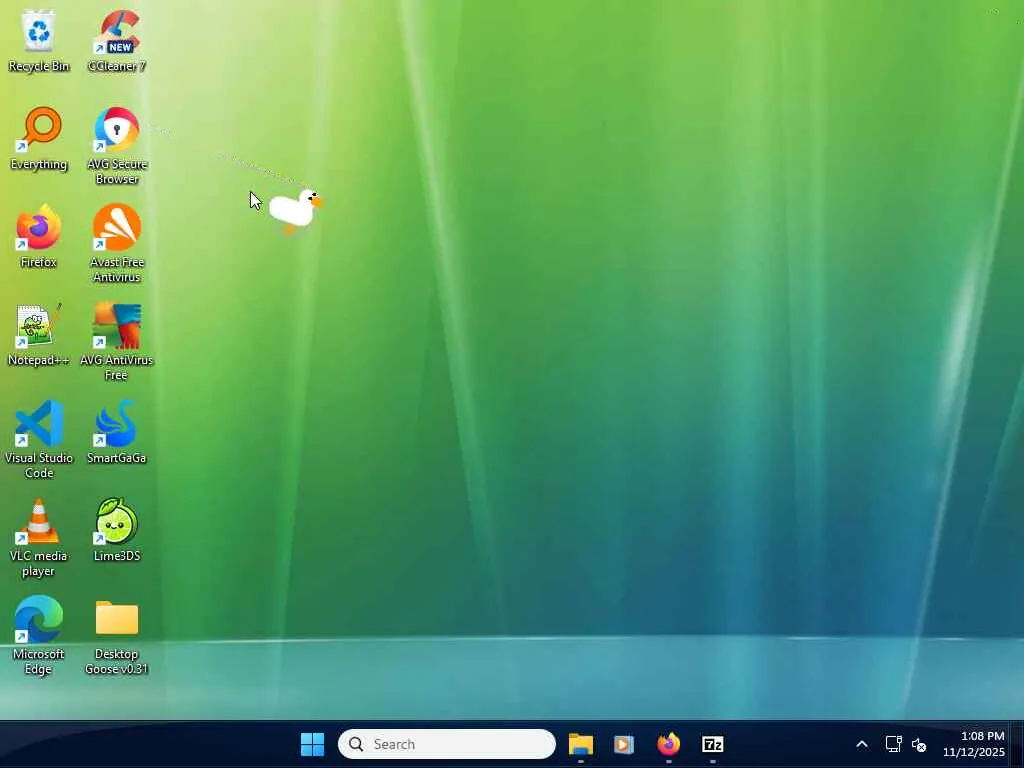Open the media player taskbar icon
Screen dimensions: 1024x768
click(x=624, y=744)
